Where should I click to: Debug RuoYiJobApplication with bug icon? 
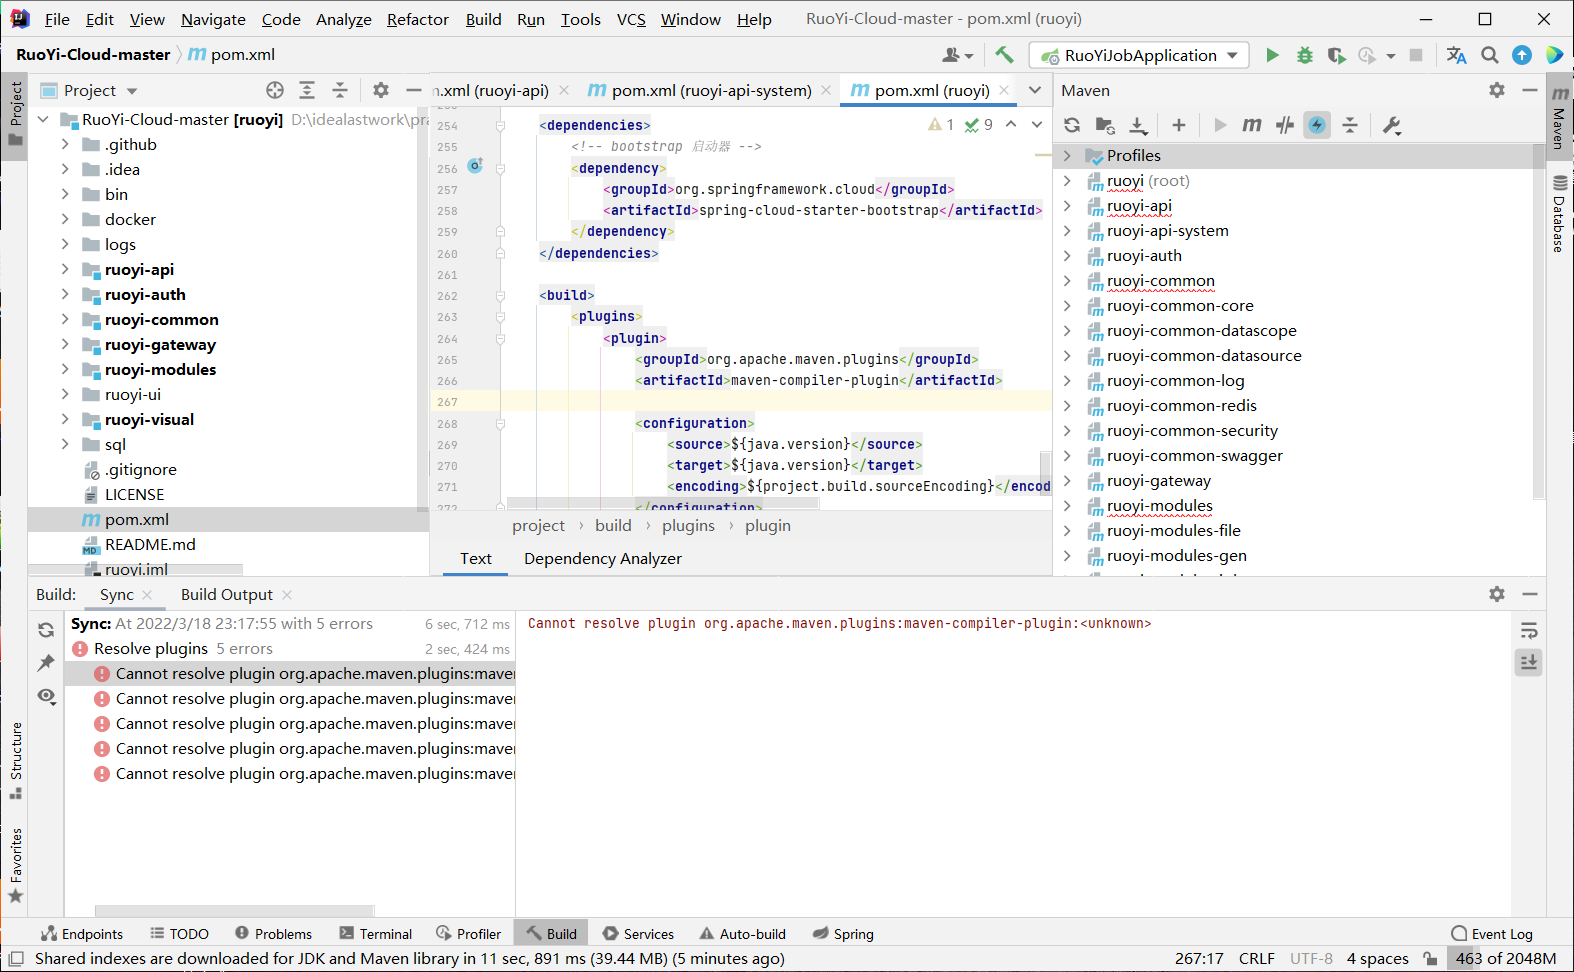(x=1304, y=55)
